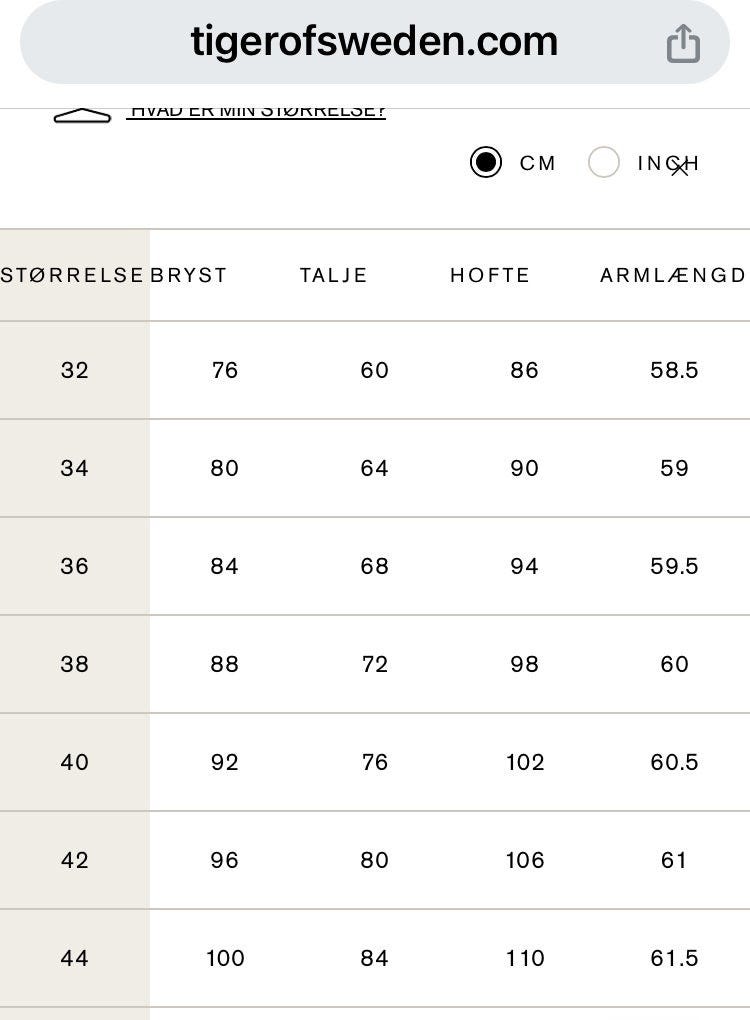Open the 'Hvad er min størrelse?' link
Image resolution: width=750 pixels, height=1020 pixels.
click(256, 111)
